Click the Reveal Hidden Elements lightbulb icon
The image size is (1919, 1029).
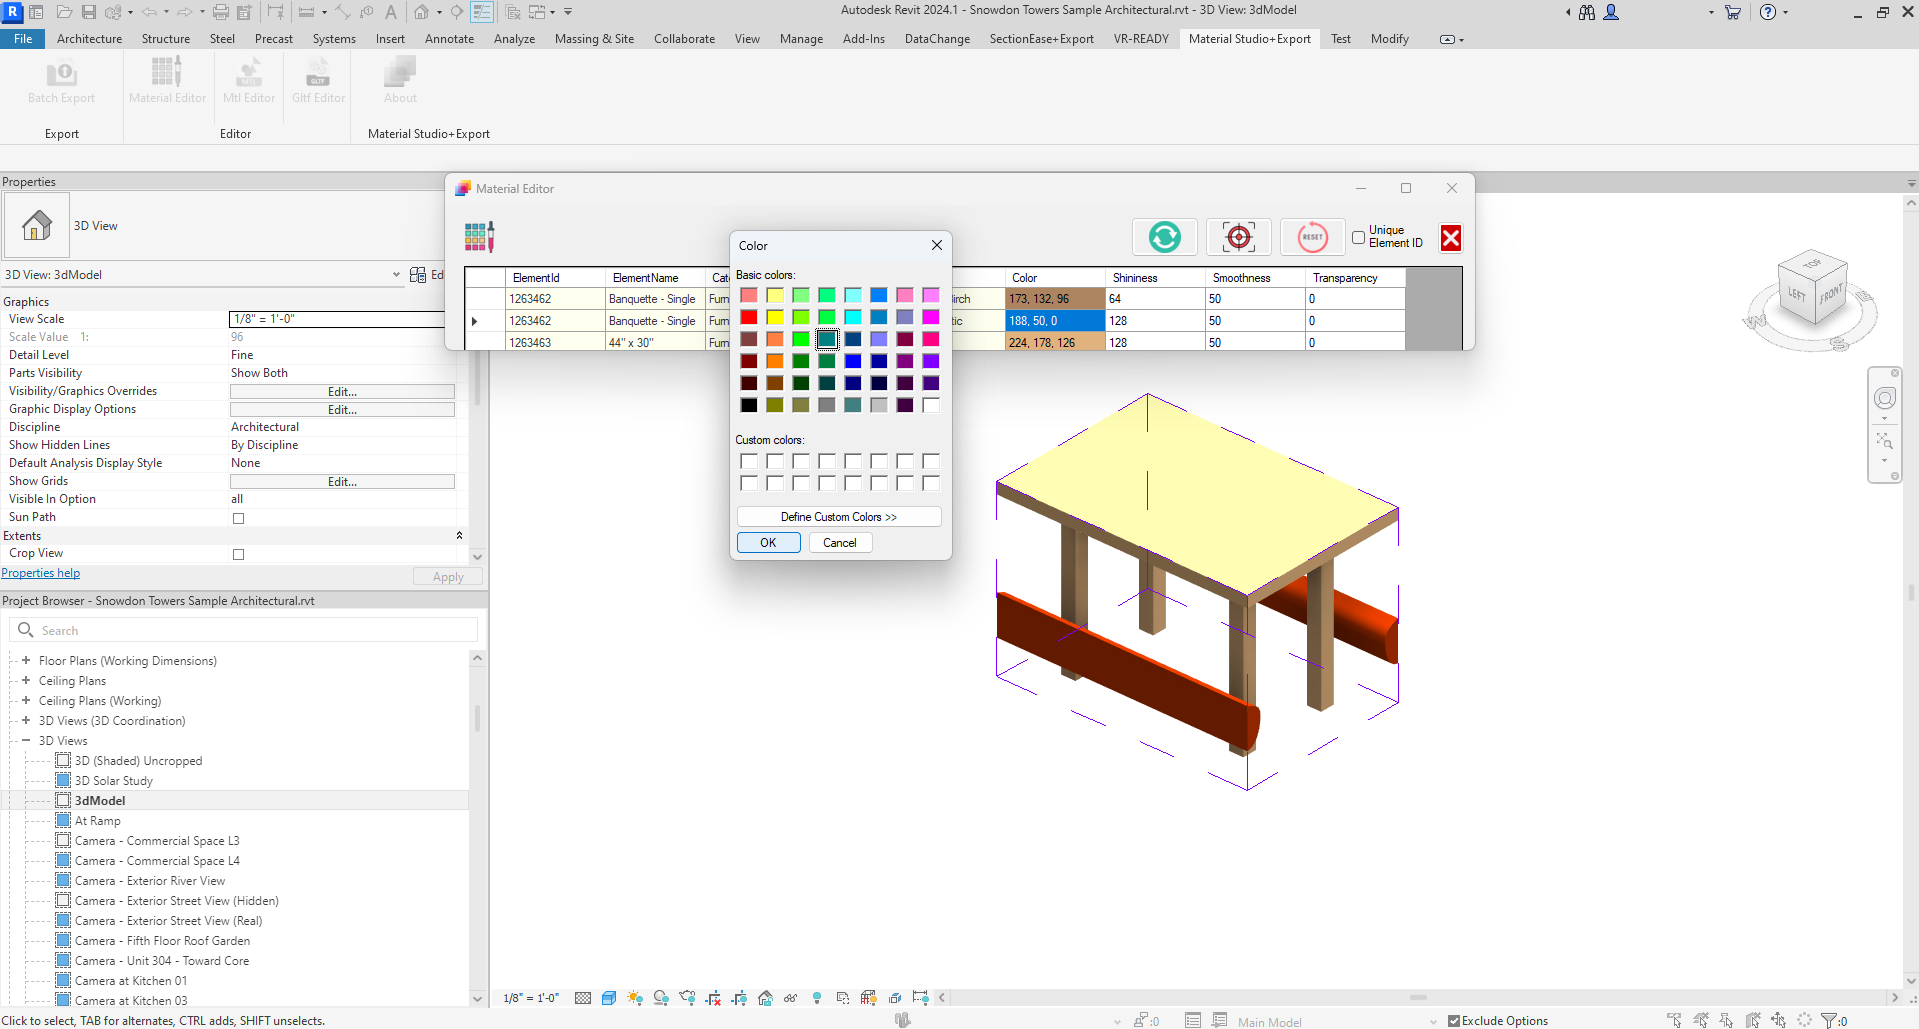pos(817,998)
